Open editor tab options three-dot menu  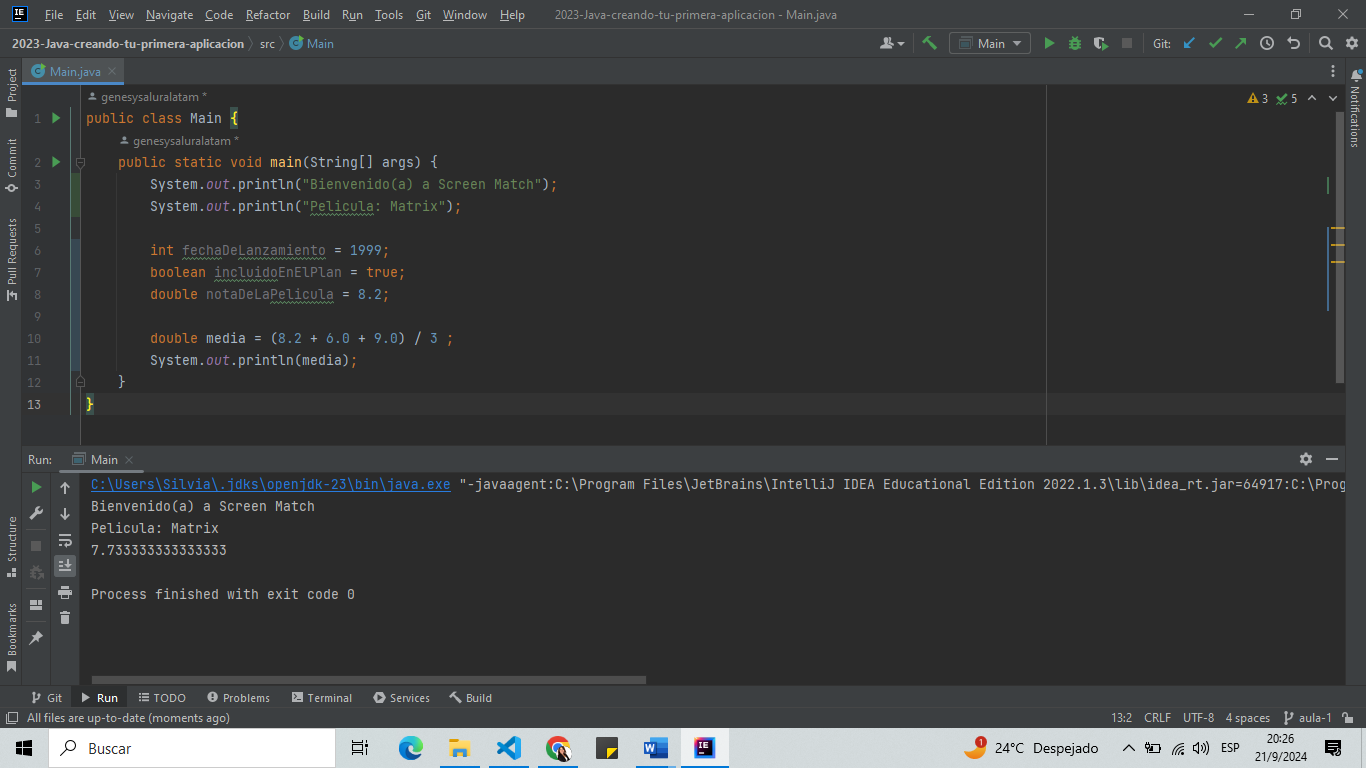point(1333,71)
